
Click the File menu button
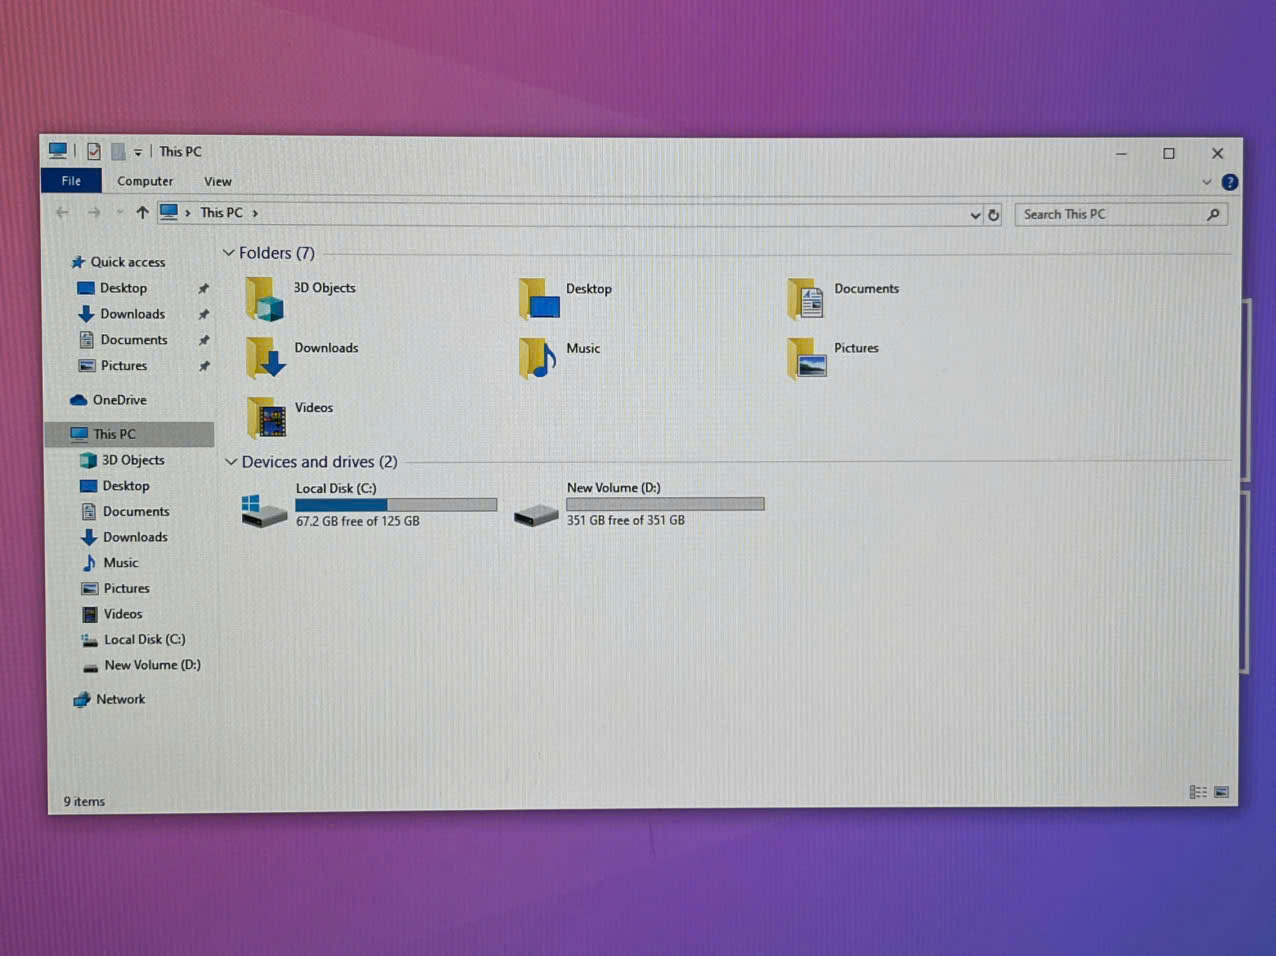tap(71, 181)
